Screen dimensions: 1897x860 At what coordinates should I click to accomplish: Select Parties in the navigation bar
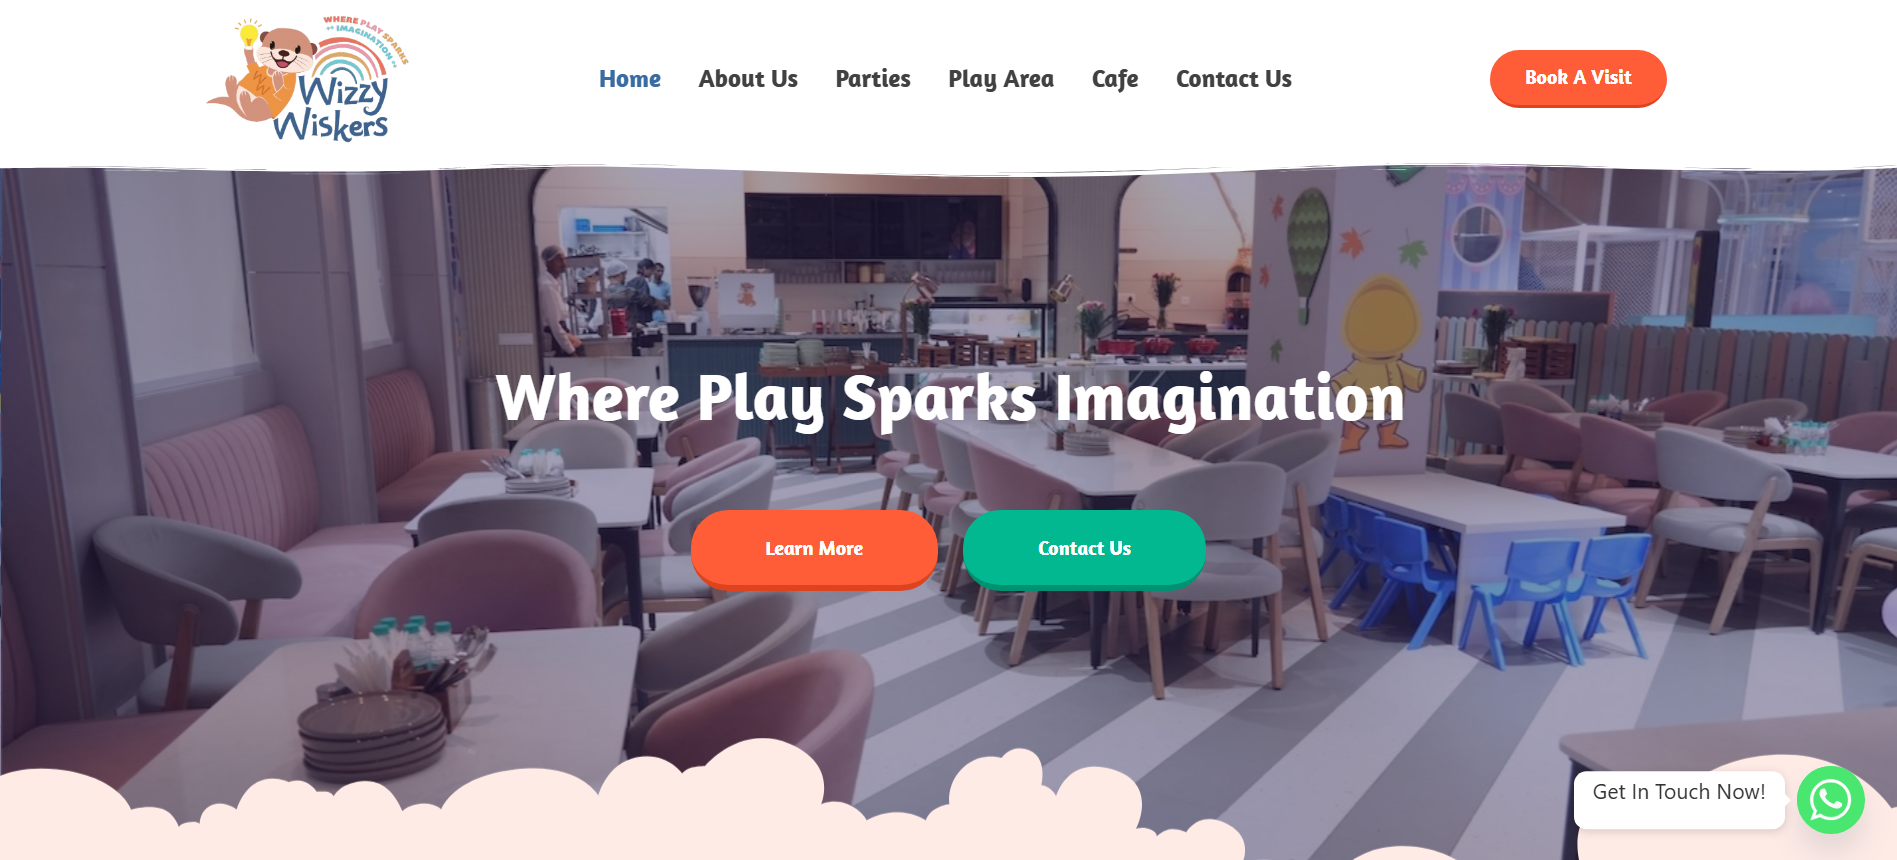point(873,79)
